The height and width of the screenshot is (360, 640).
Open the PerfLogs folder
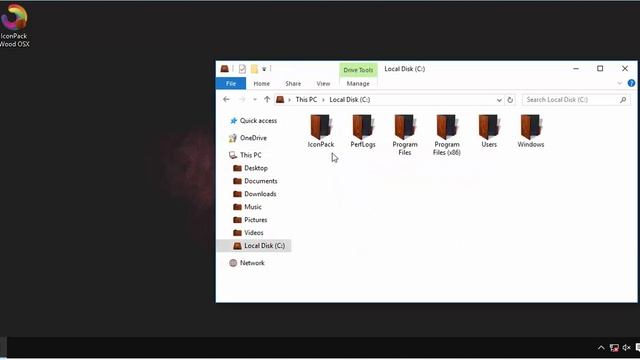[363, 131]
